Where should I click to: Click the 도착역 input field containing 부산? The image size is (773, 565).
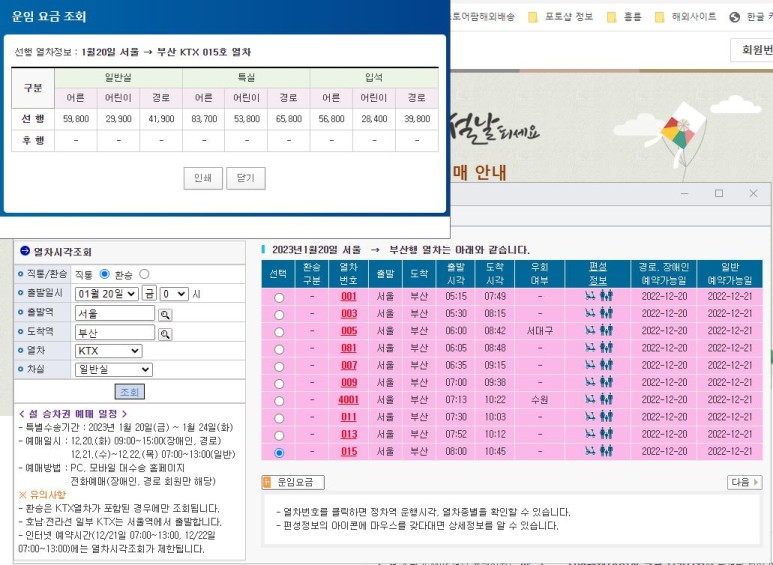(x=115, y=332)
